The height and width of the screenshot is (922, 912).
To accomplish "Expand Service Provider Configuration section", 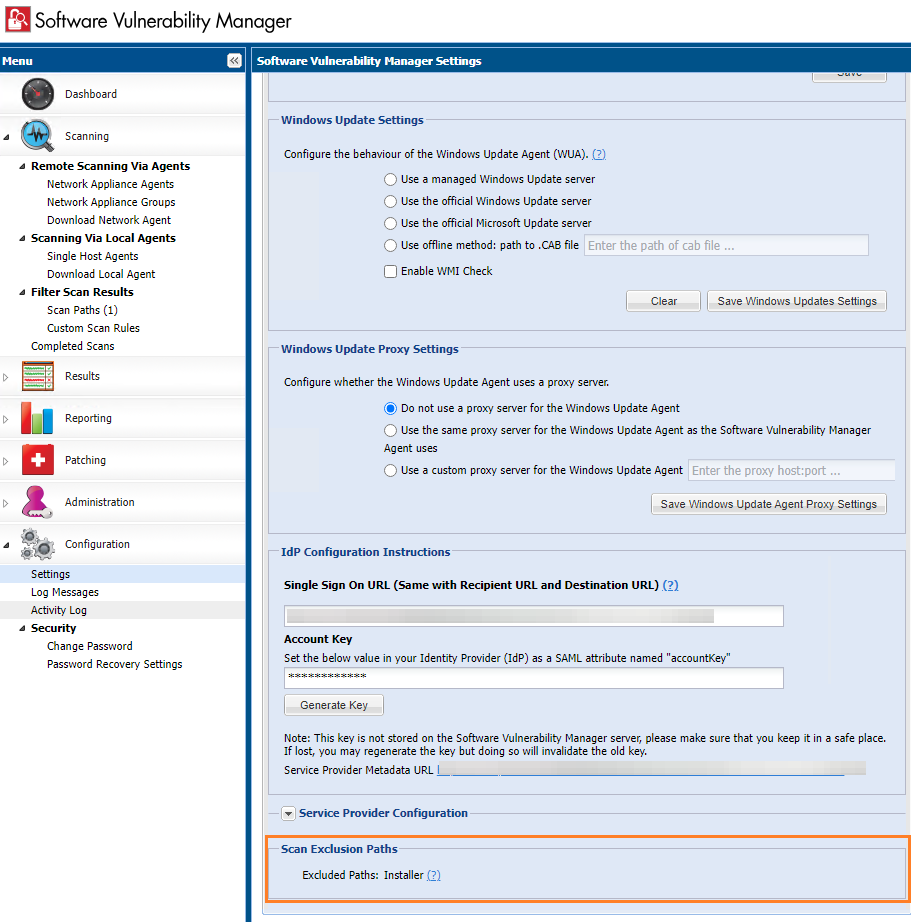I will click(x=288, y=813).
